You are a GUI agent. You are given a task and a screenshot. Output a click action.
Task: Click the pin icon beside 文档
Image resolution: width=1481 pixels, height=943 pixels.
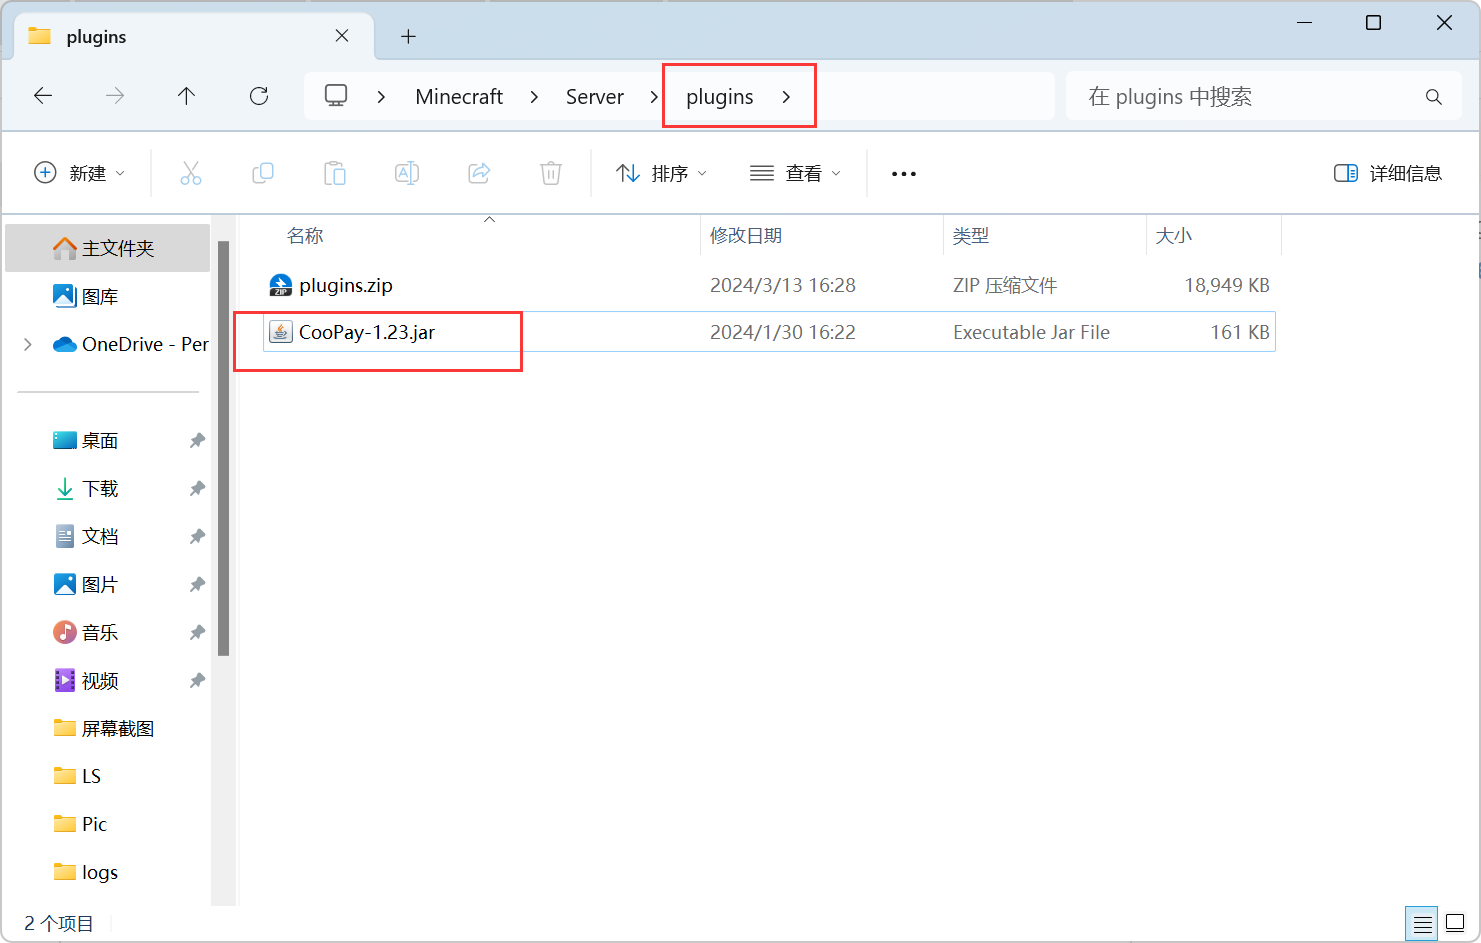[197, 536]
